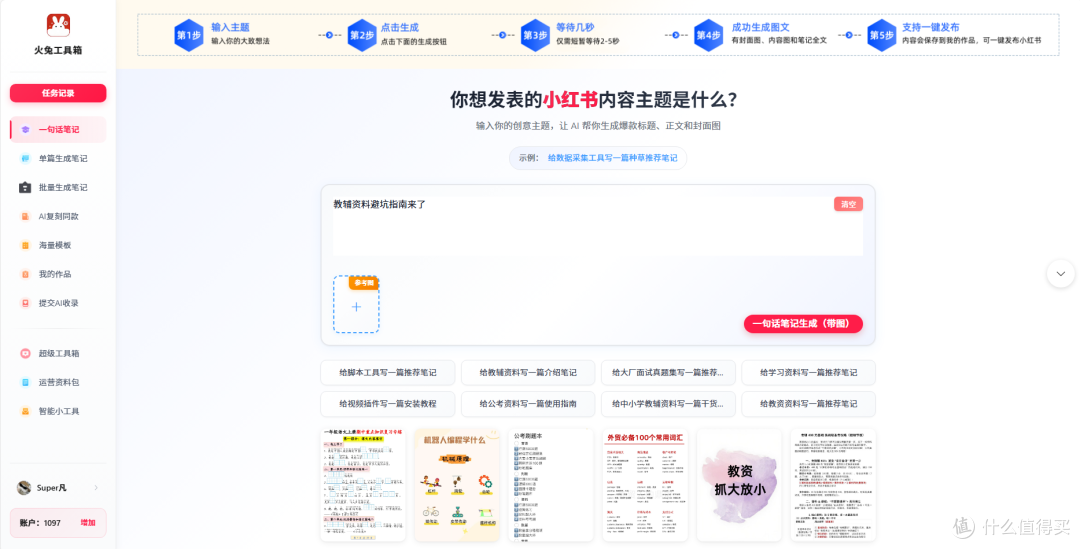Choose suggestion 给中小学教辅资料写一篇干货
1080x549 pixels.
(668, 404)
